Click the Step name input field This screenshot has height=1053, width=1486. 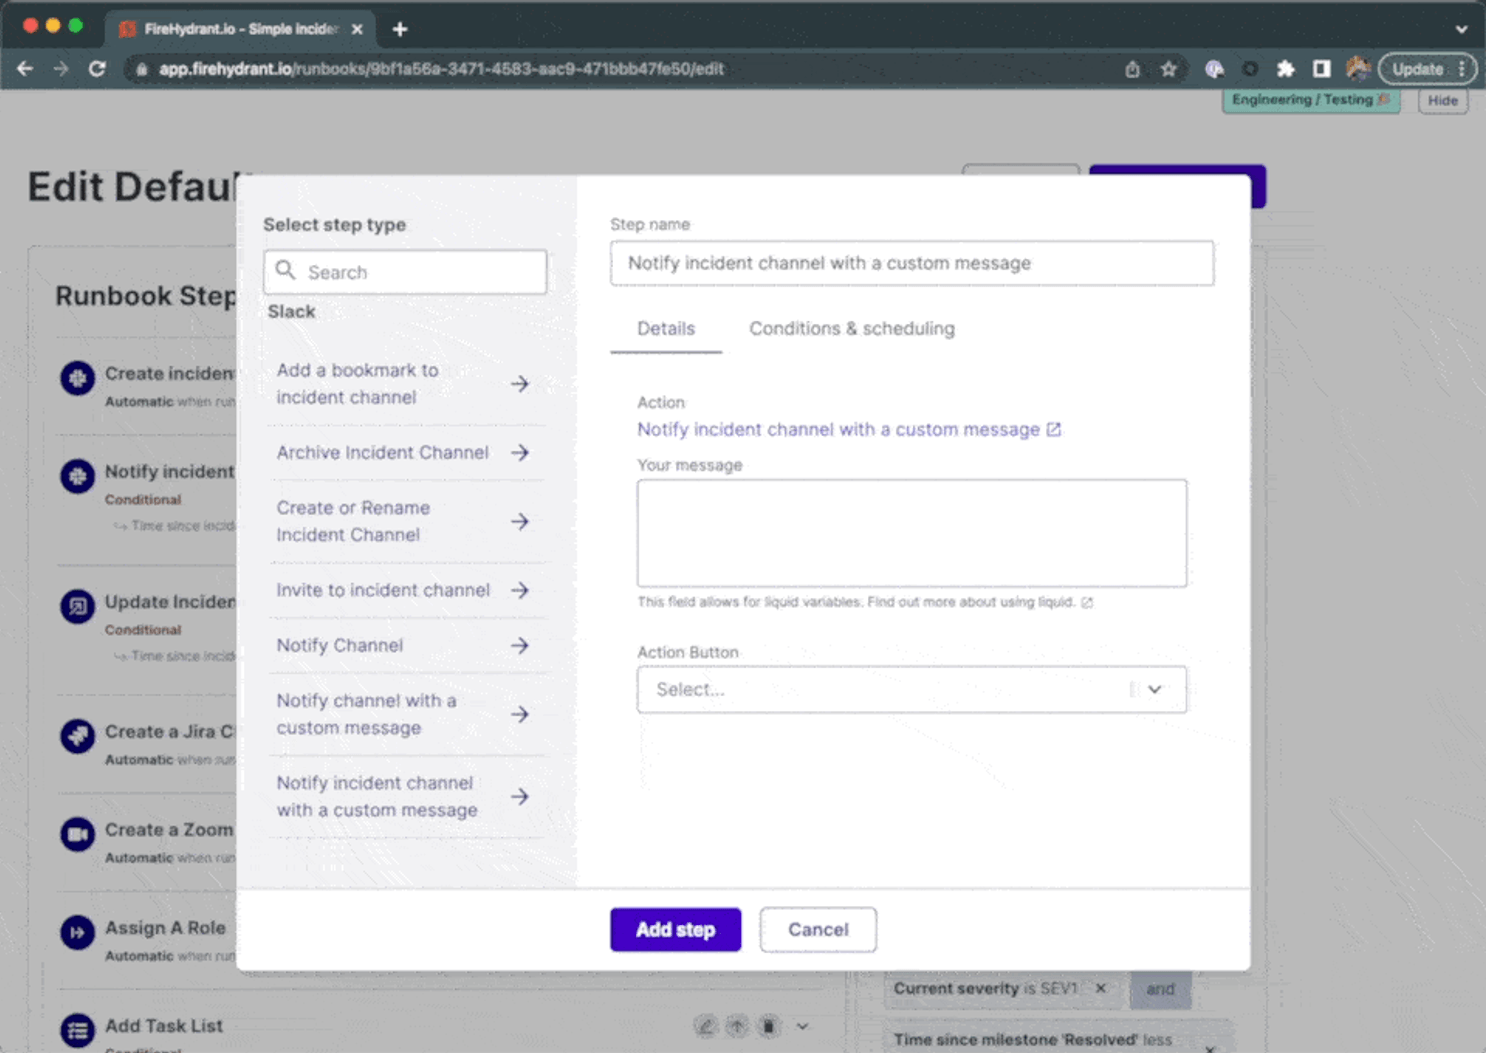coord(912,263)
